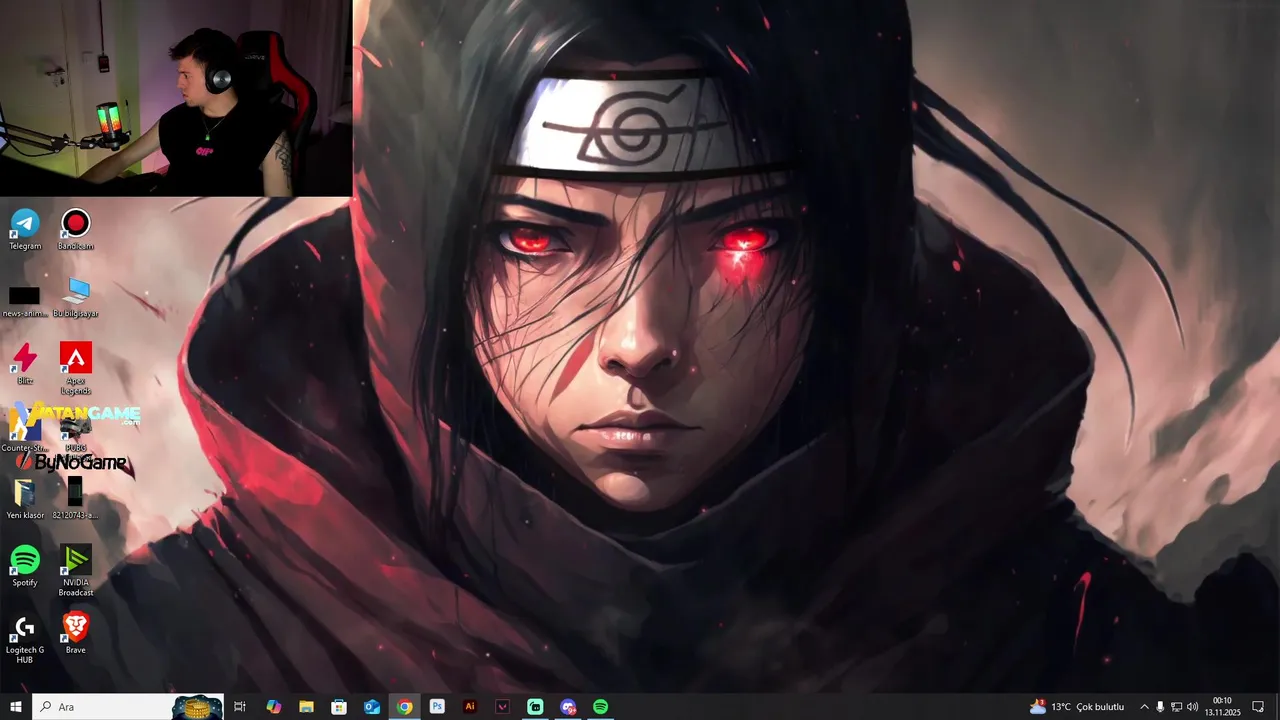Open Microsoft Store from the taskbar

[x=339, y=707]
